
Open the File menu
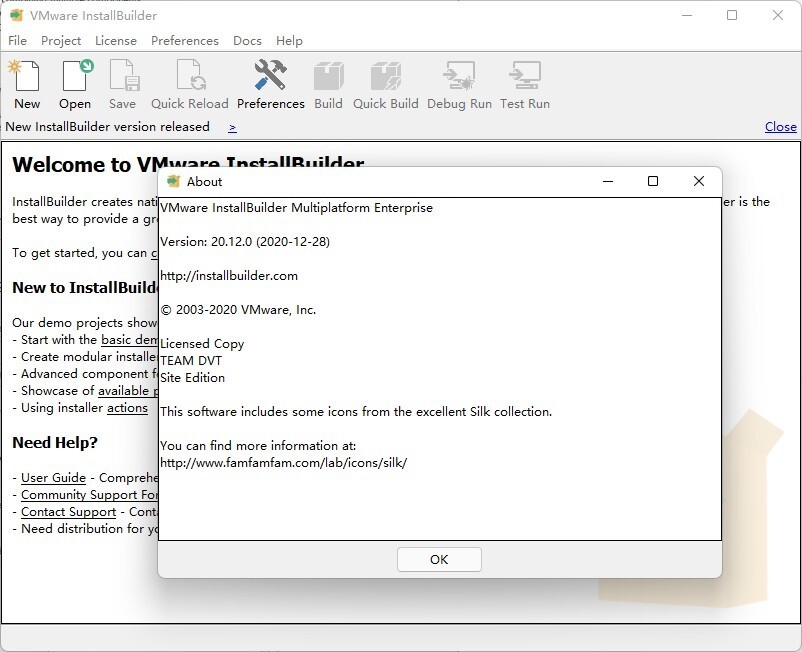click(17, 41)
